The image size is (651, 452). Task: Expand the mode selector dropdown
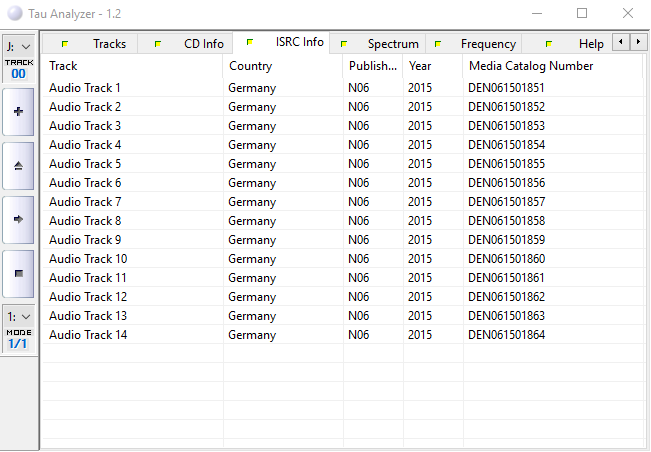coord(18,316)
